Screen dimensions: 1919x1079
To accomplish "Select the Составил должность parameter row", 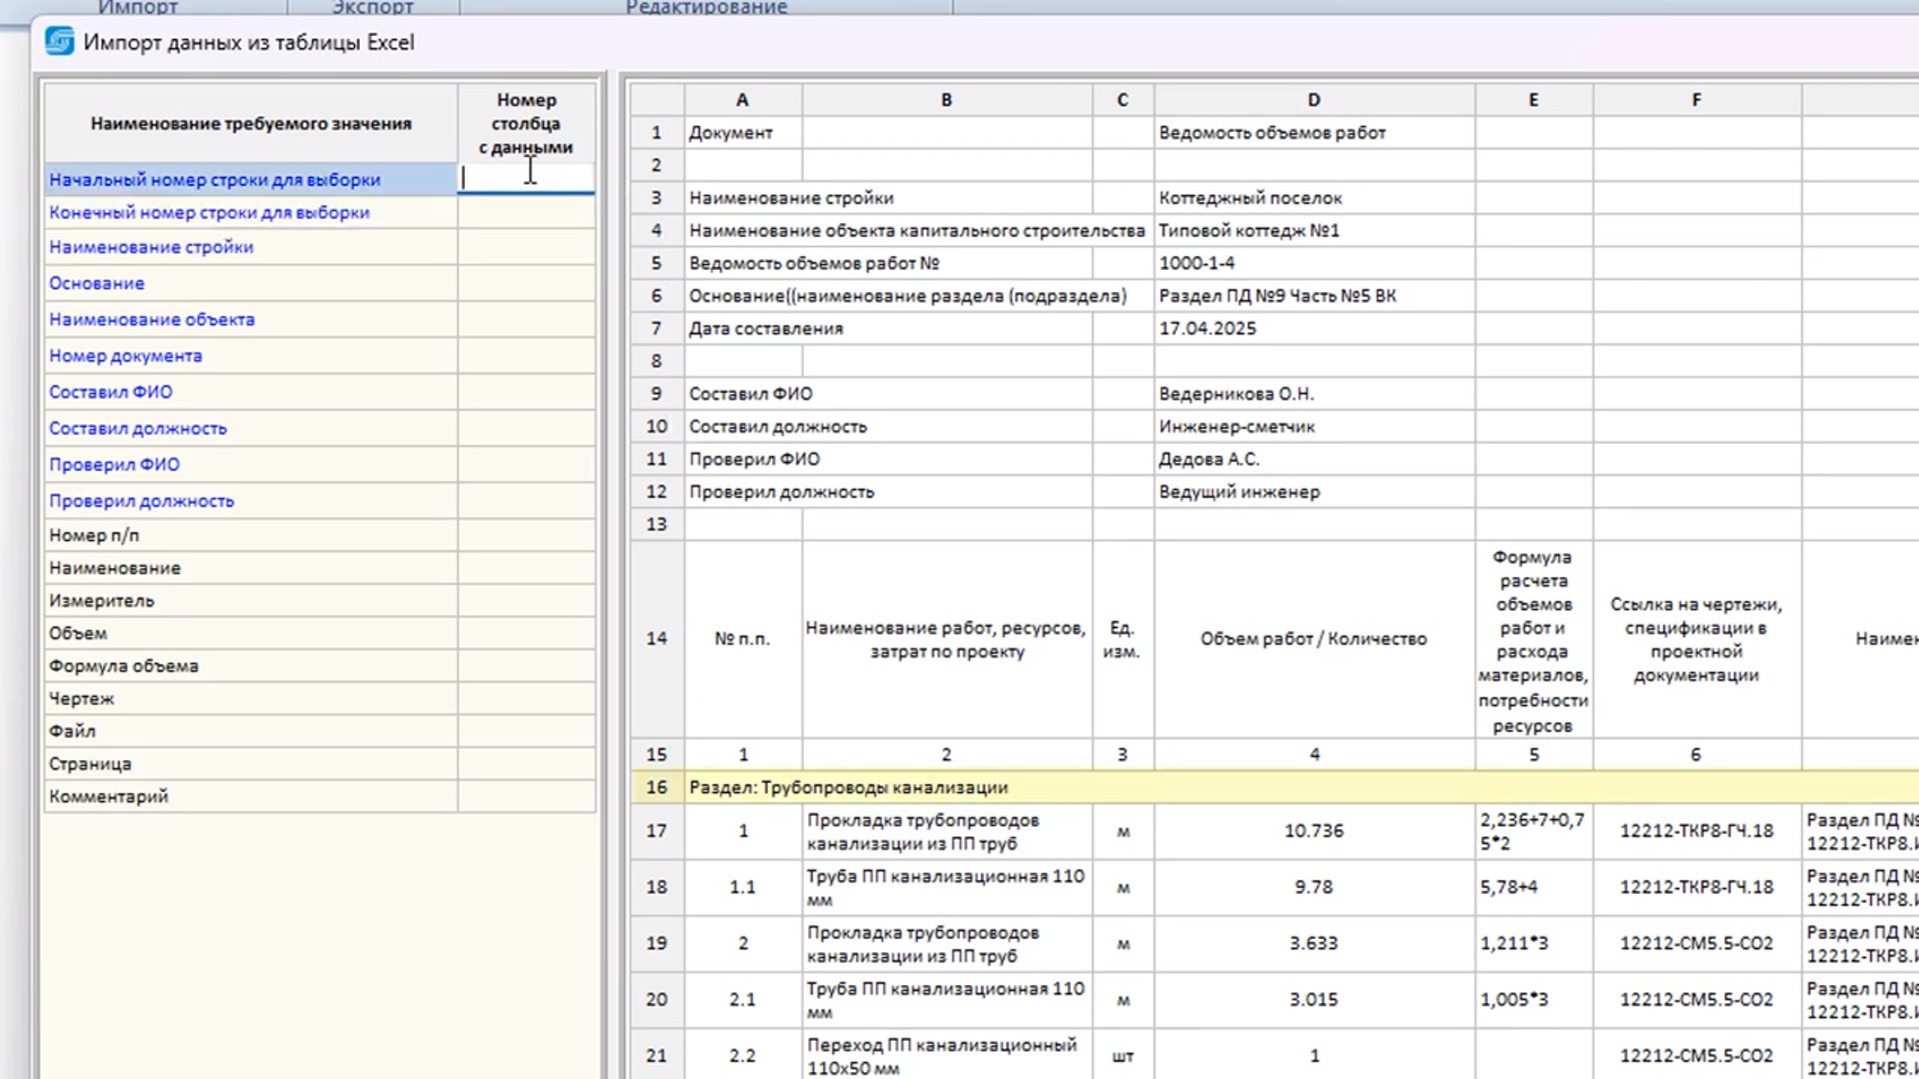I will coord(319,428).
